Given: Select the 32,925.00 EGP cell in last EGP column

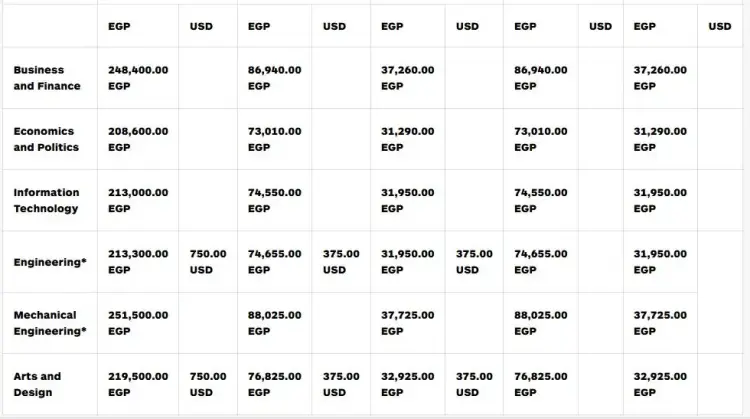Looking at the screenshot, I should pyautogui.click(x=660, y=384).
